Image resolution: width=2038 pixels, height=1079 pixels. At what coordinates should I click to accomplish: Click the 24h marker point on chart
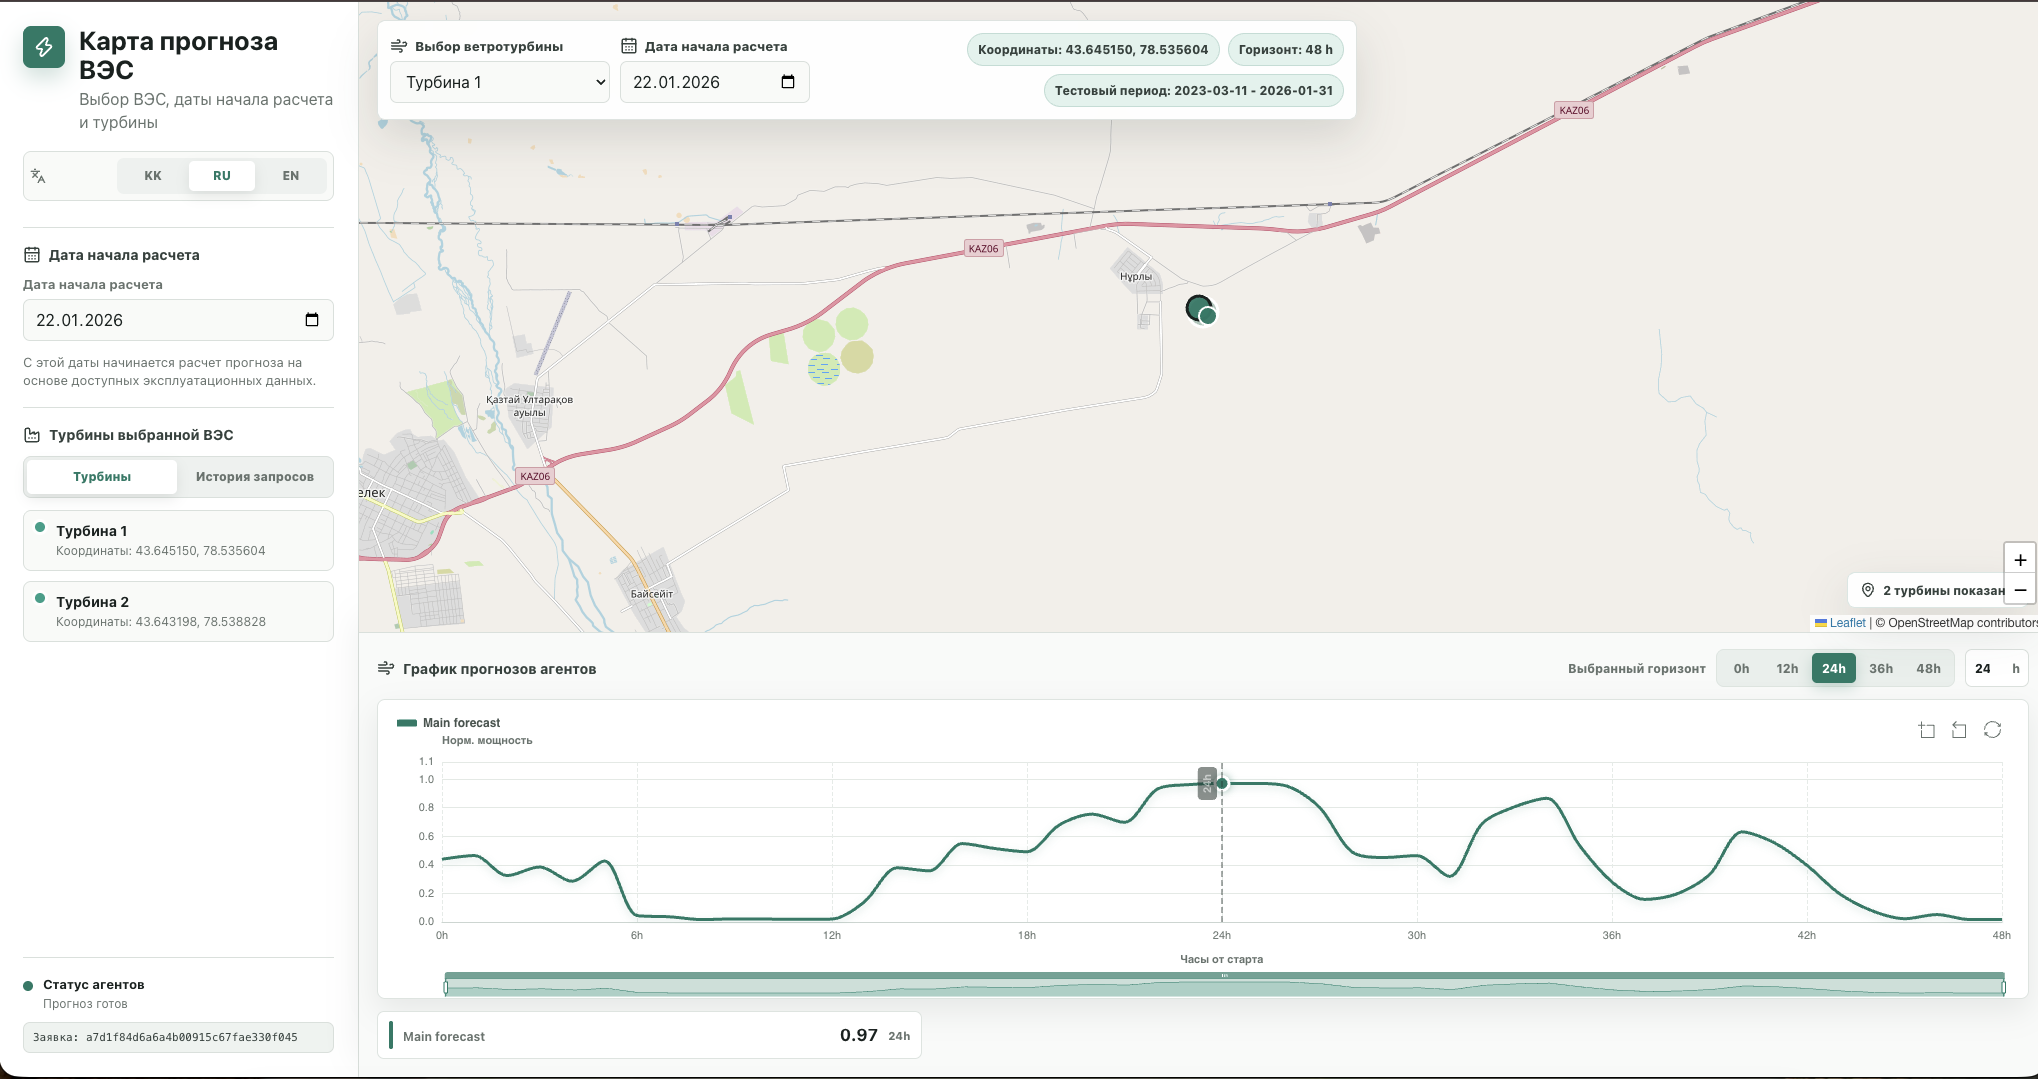(1222, 783)
